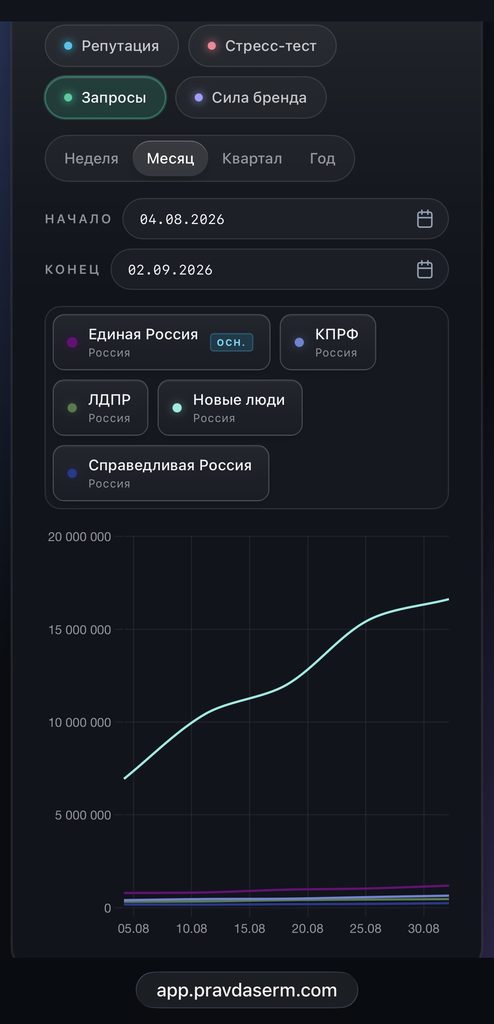
Task: Toggle the Стресс-тест metric chip
Action: [x=263, y=46]
